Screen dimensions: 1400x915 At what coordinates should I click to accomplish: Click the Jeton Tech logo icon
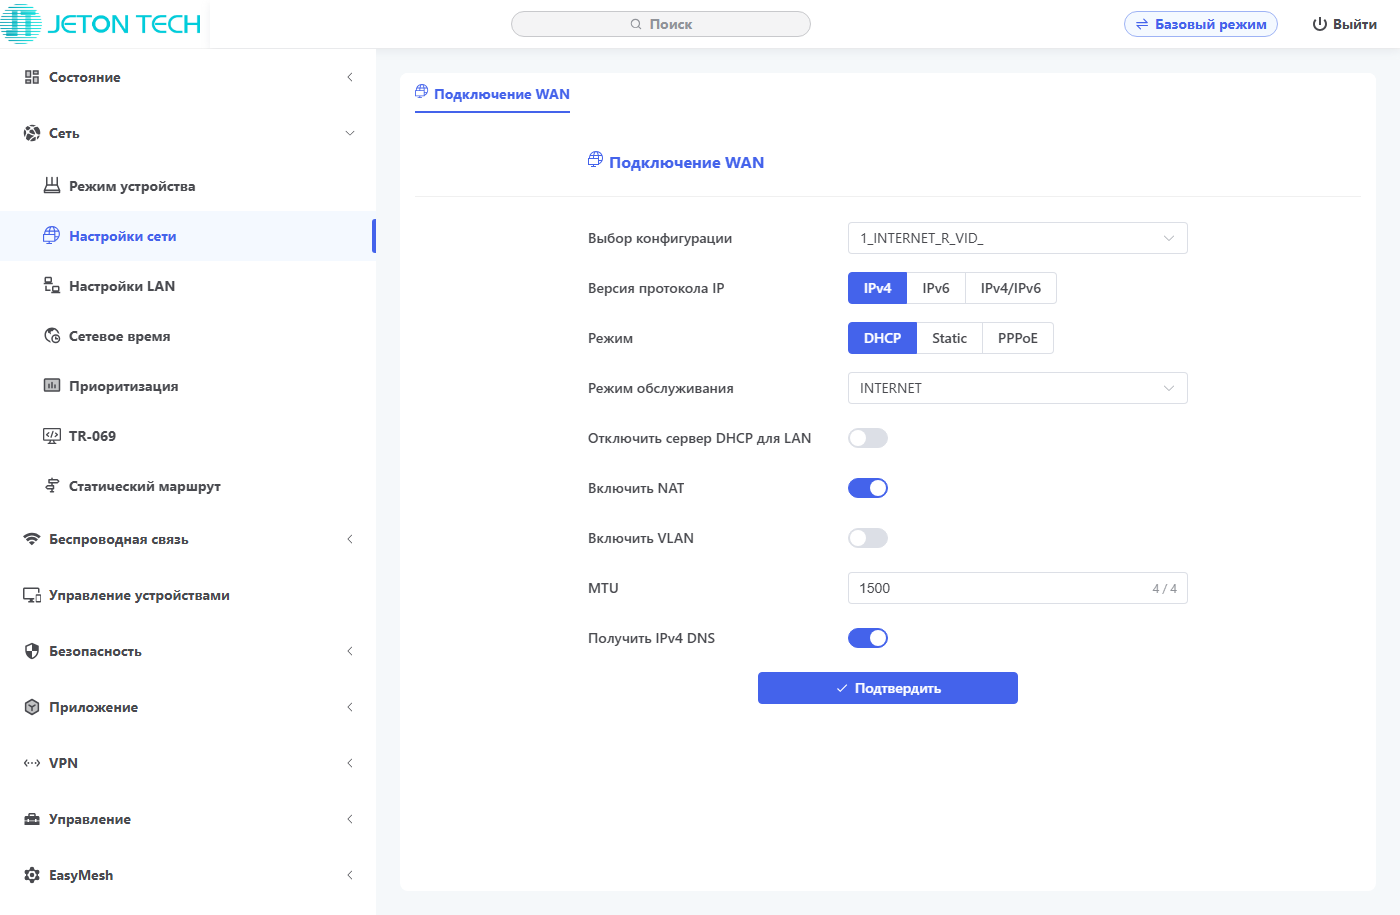[x=22, y=24]
